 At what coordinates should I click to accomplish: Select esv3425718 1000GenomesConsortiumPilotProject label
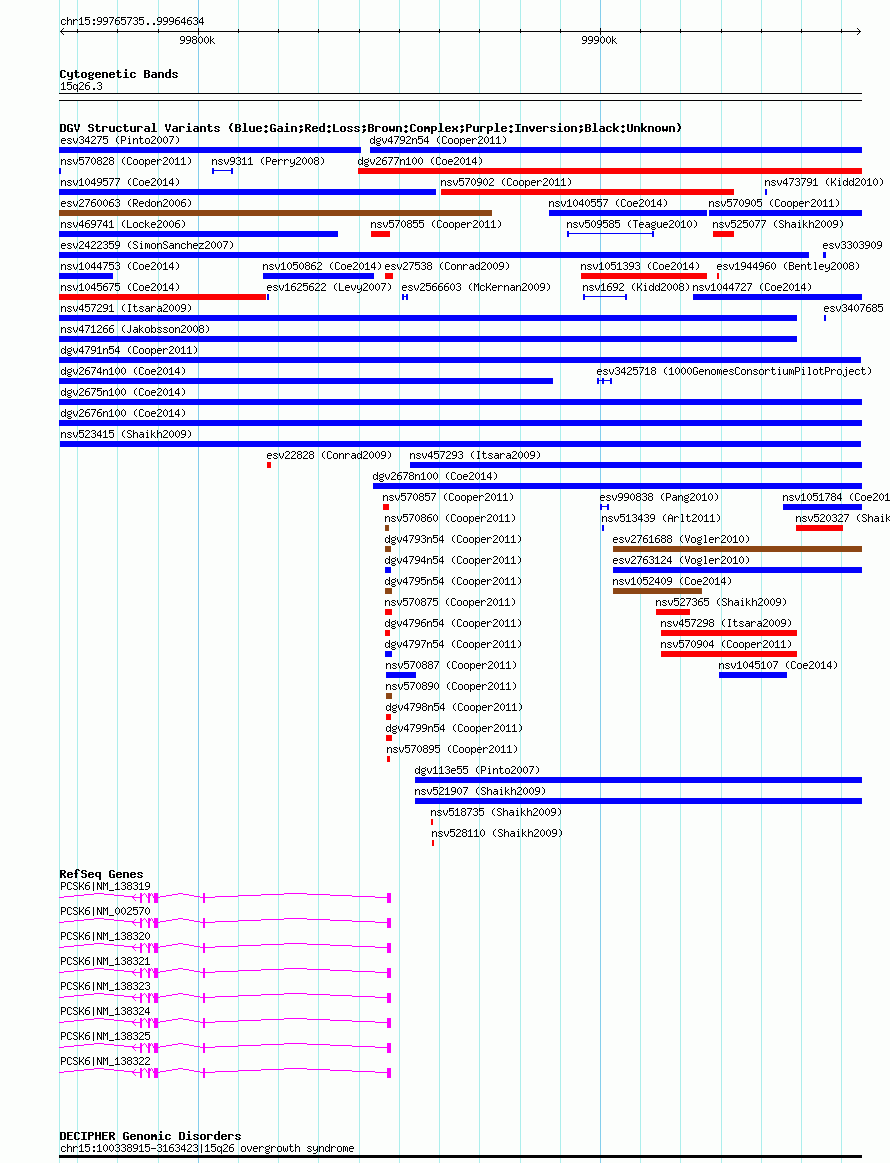(x=734, y=371)
